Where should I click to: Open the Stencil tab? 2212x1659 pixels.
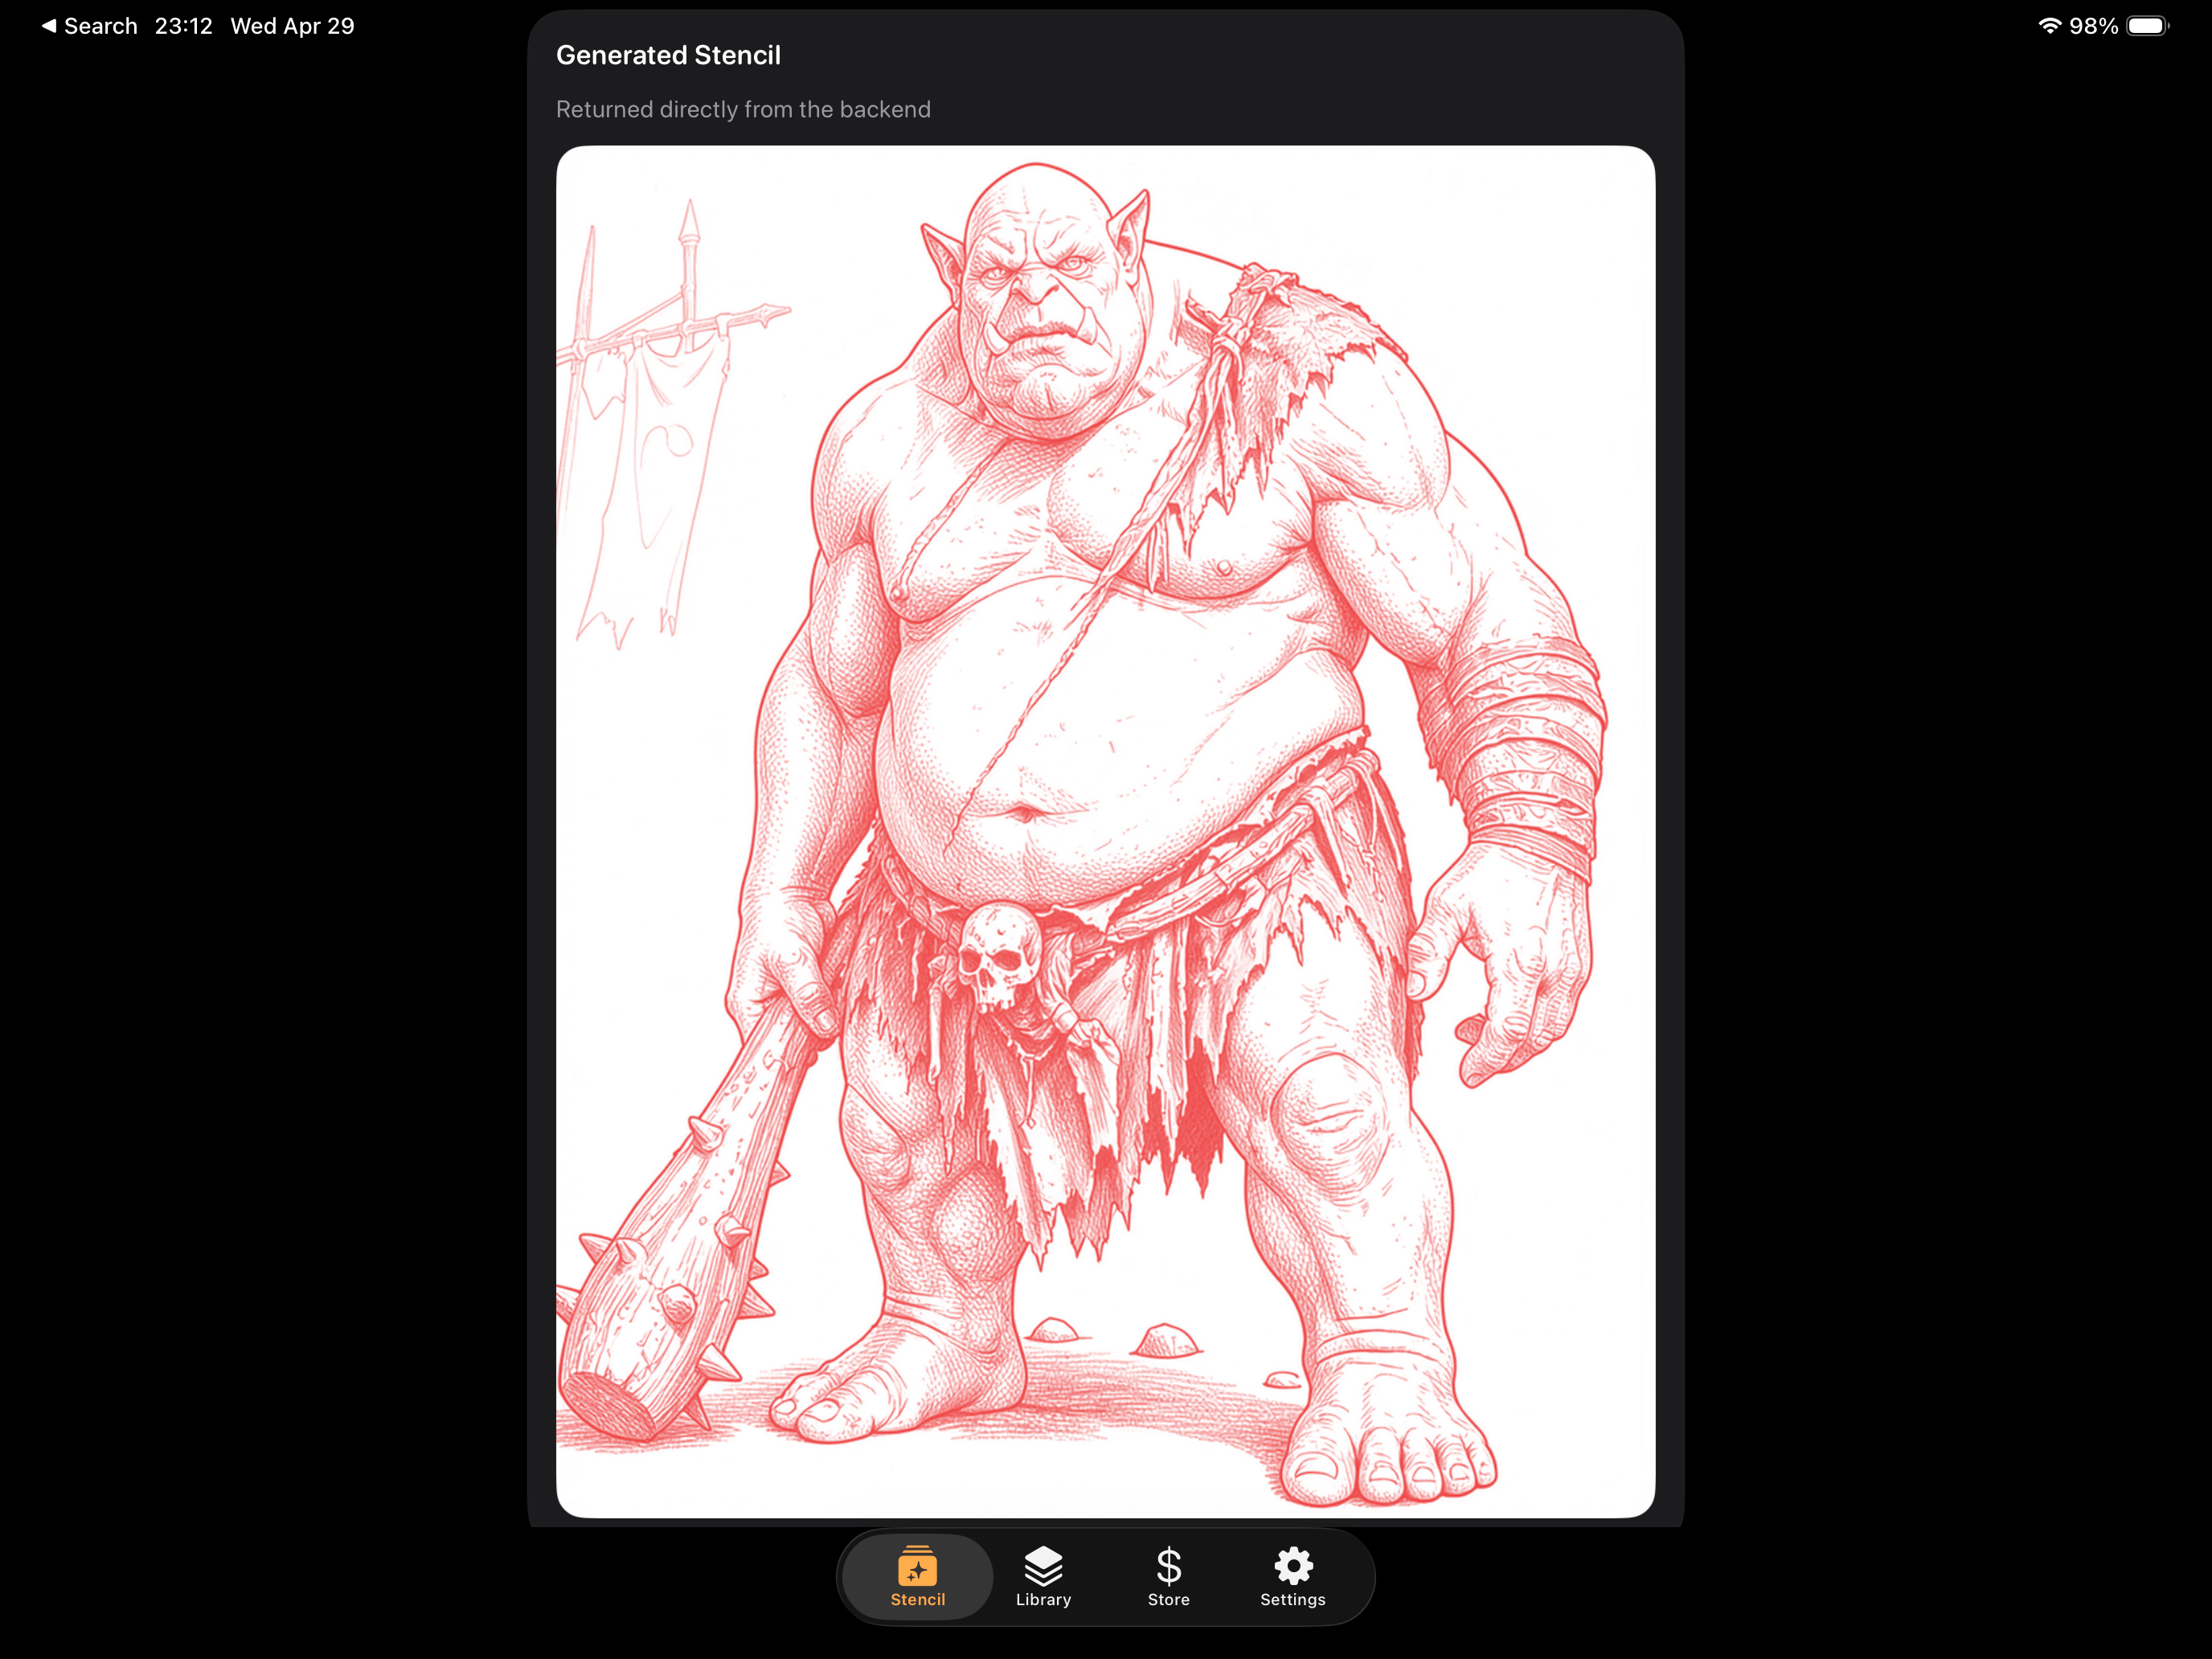(x=917, y=1576)
